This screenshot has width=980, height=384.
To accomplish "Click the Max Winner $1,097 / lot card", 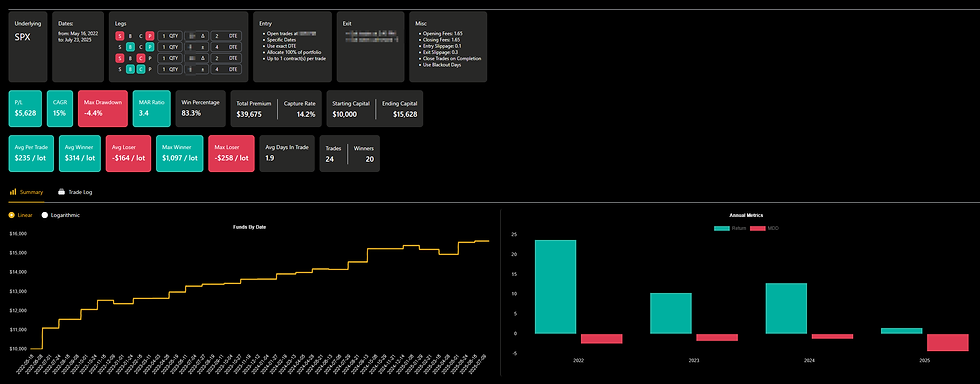I will [x=179, y=153].
